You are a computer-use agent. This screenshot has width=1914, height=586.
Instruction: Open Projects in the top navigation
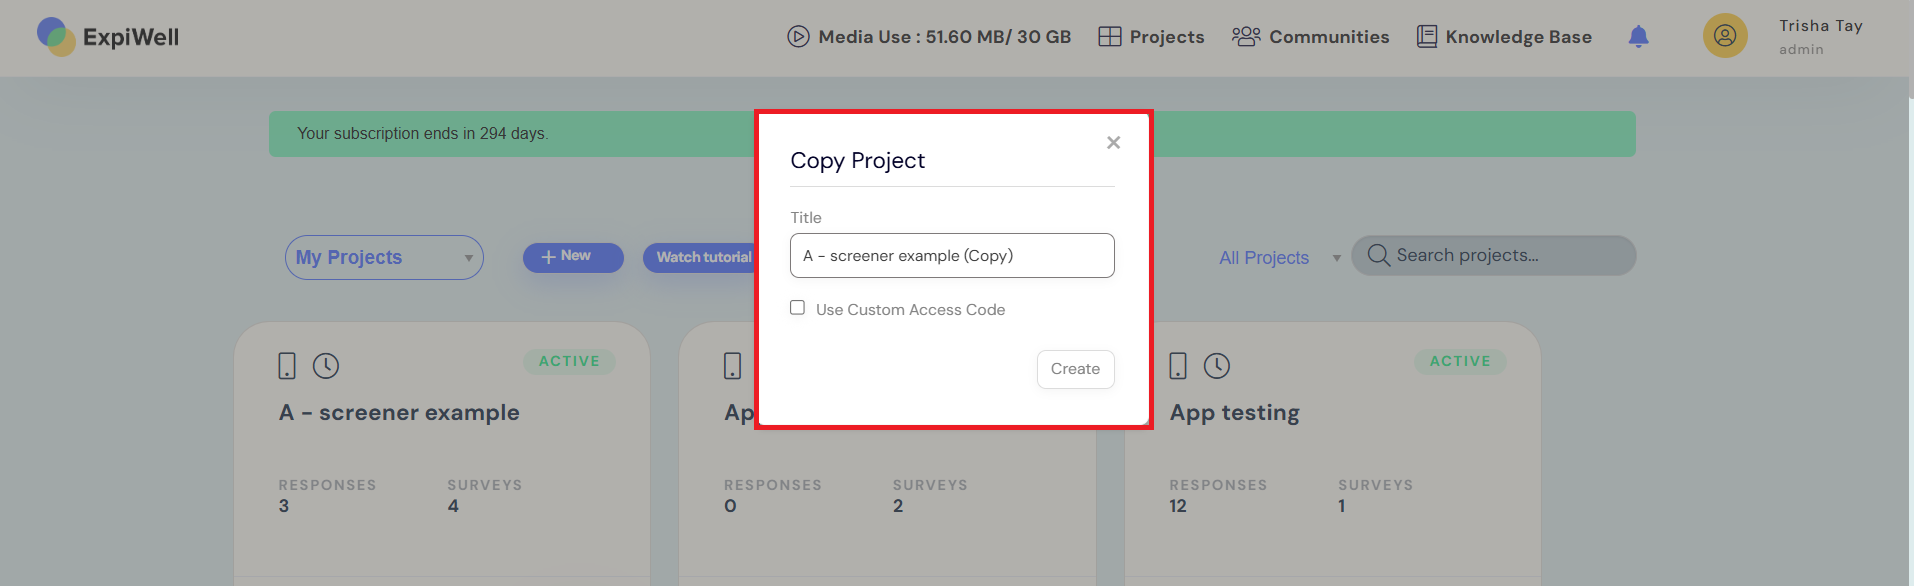[x=1151, y=37]
